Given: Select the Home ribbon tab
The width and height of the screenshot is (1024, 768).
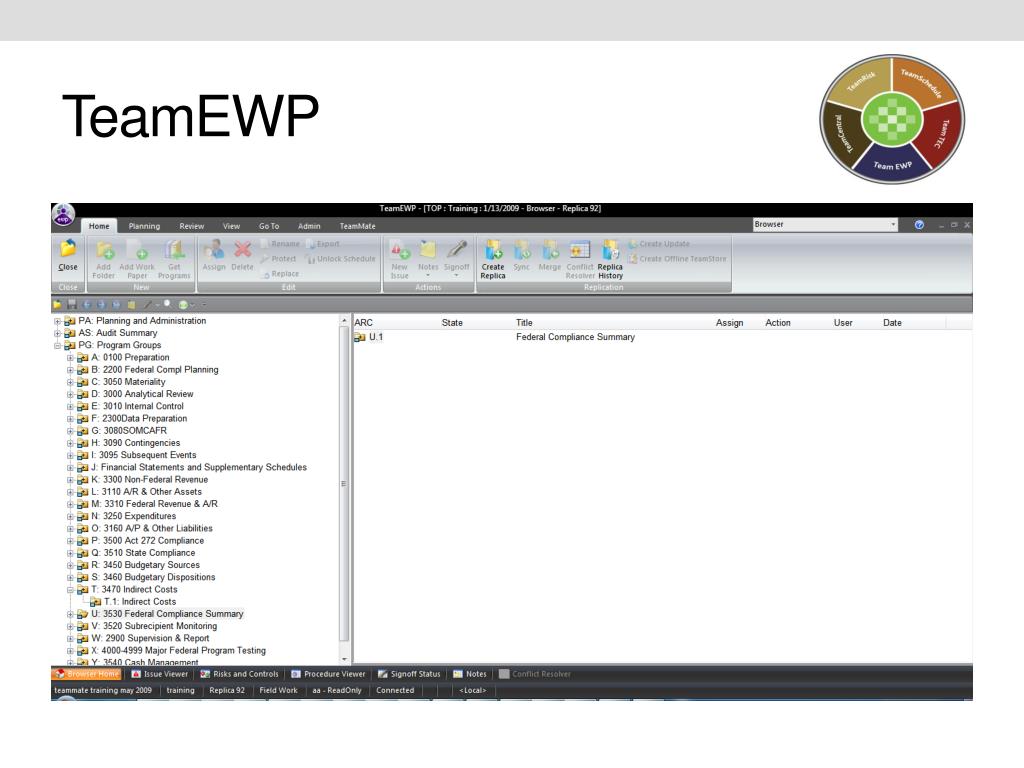Looking at the screenshot, I should click(x=99, y=226).
